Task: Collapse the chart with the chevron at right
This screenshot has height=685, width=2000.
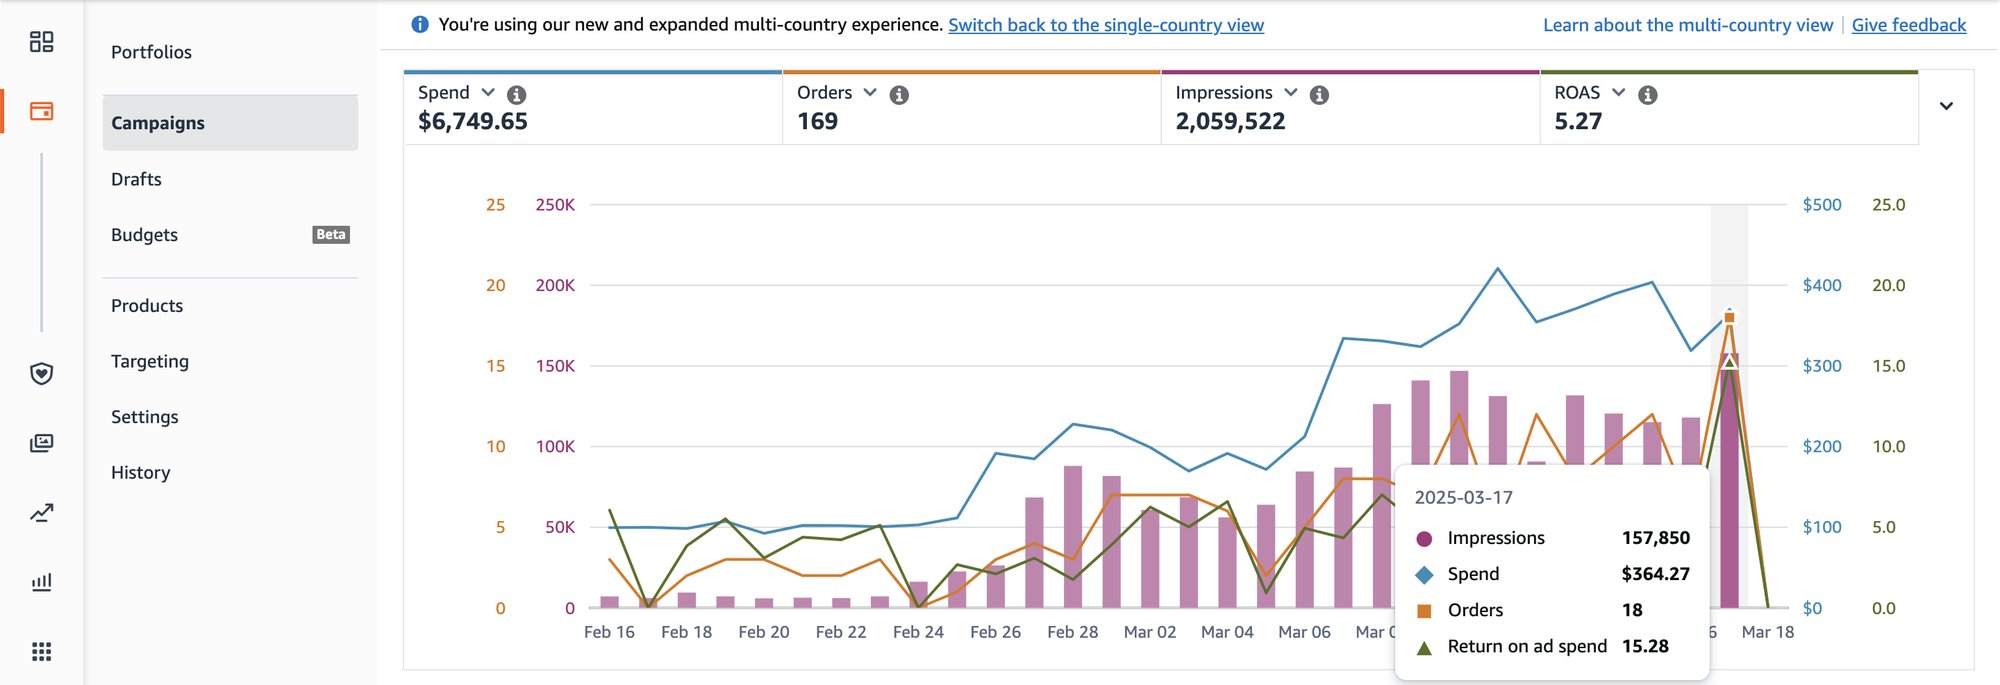Action: point(1946,106)
